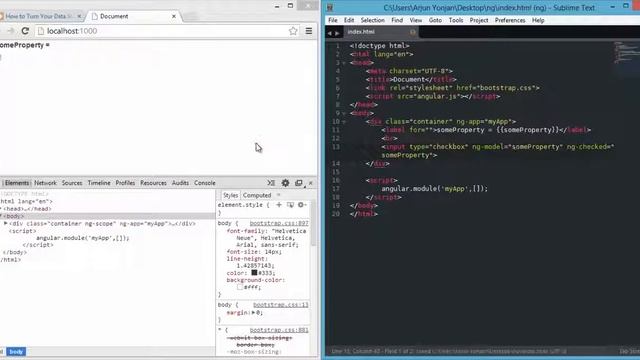Open the Profiles tab in DevTools

125,183
